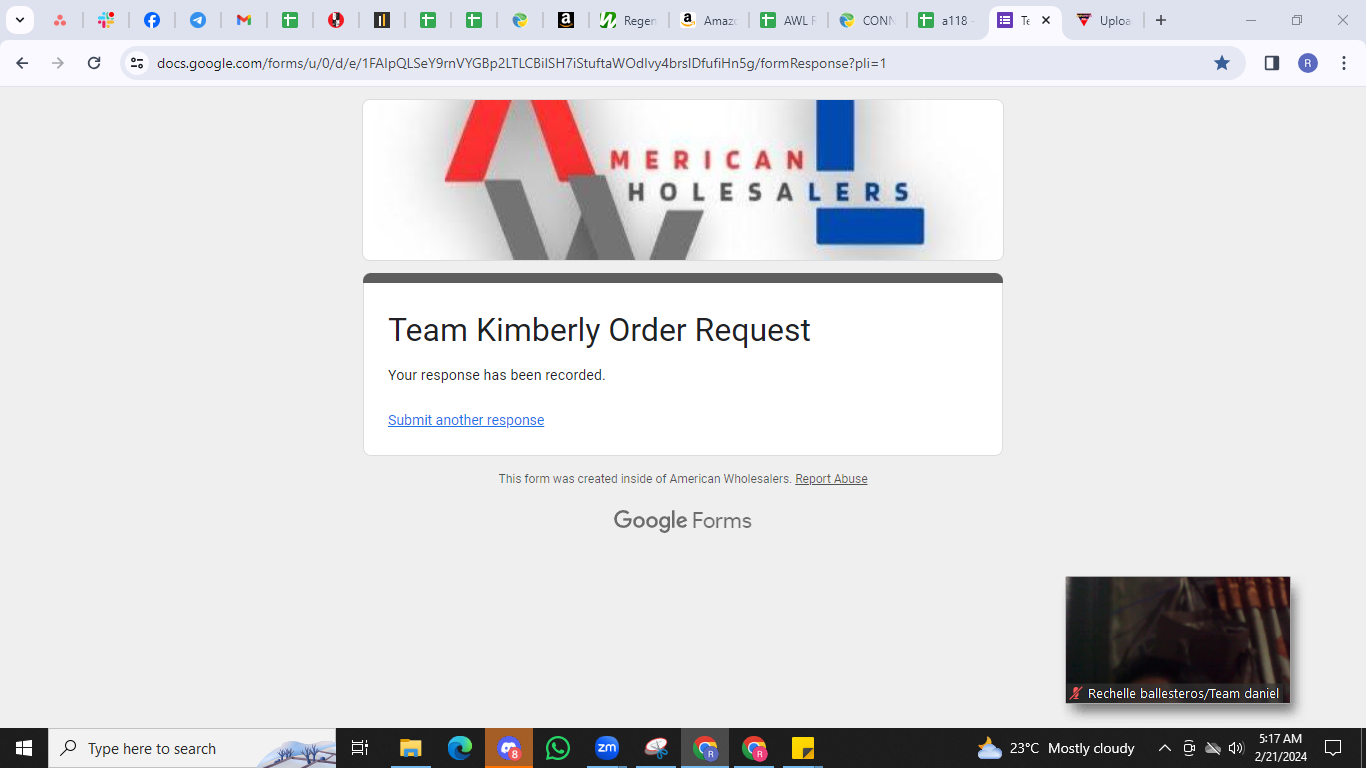Expand the tab search dropdown

(19, 20)
